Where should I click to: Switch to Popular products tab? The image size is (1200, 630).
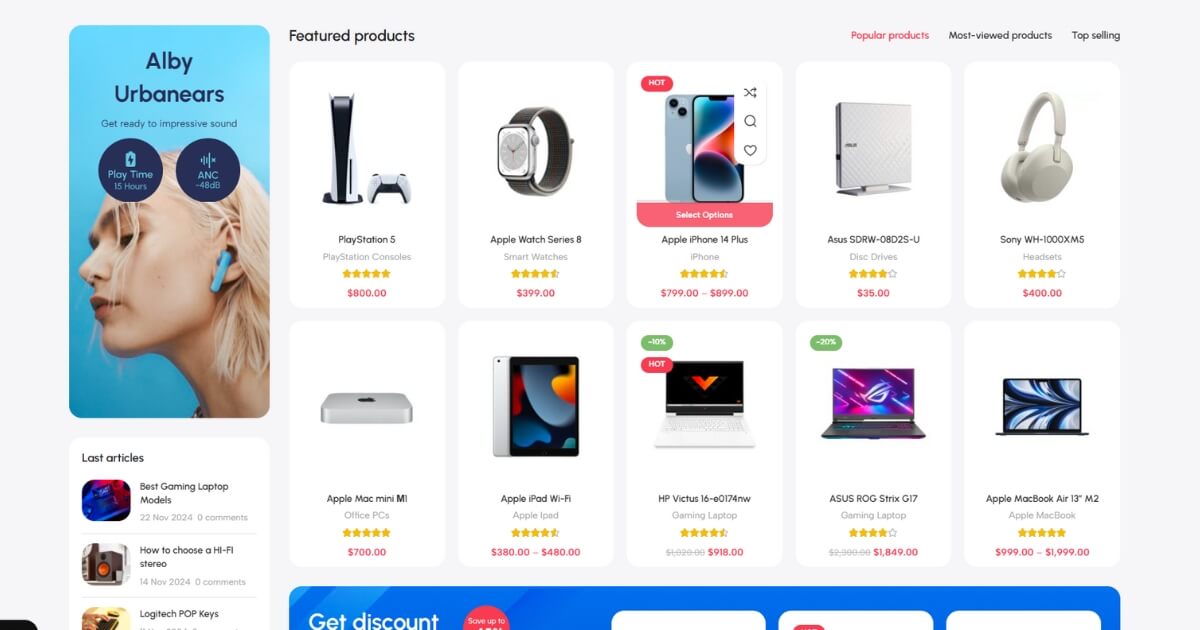[890, 35]
